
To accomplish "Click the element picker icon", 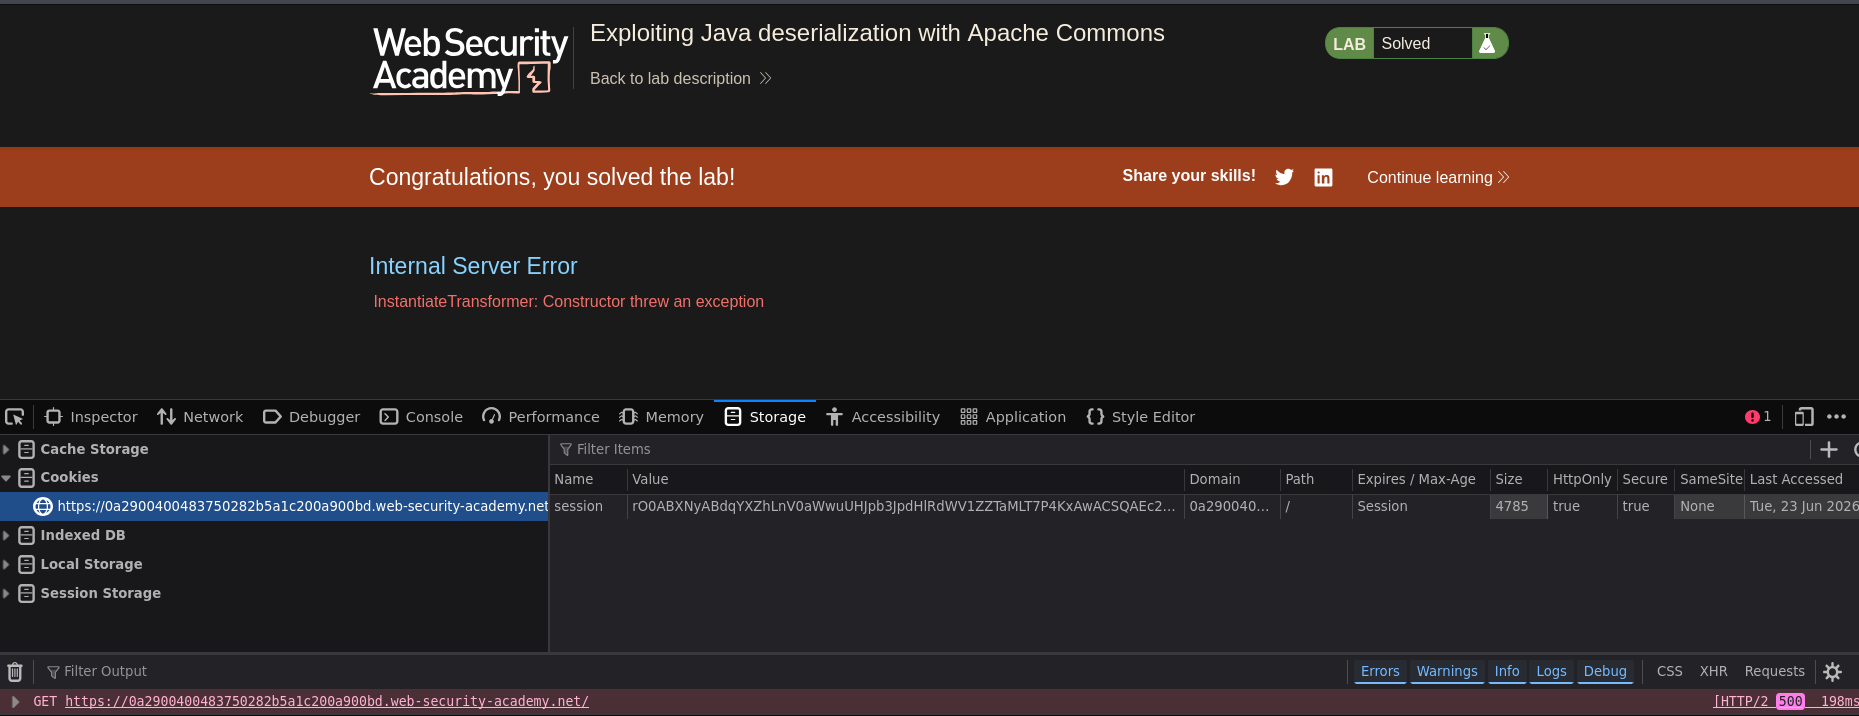I will click(x=15, y=417).
